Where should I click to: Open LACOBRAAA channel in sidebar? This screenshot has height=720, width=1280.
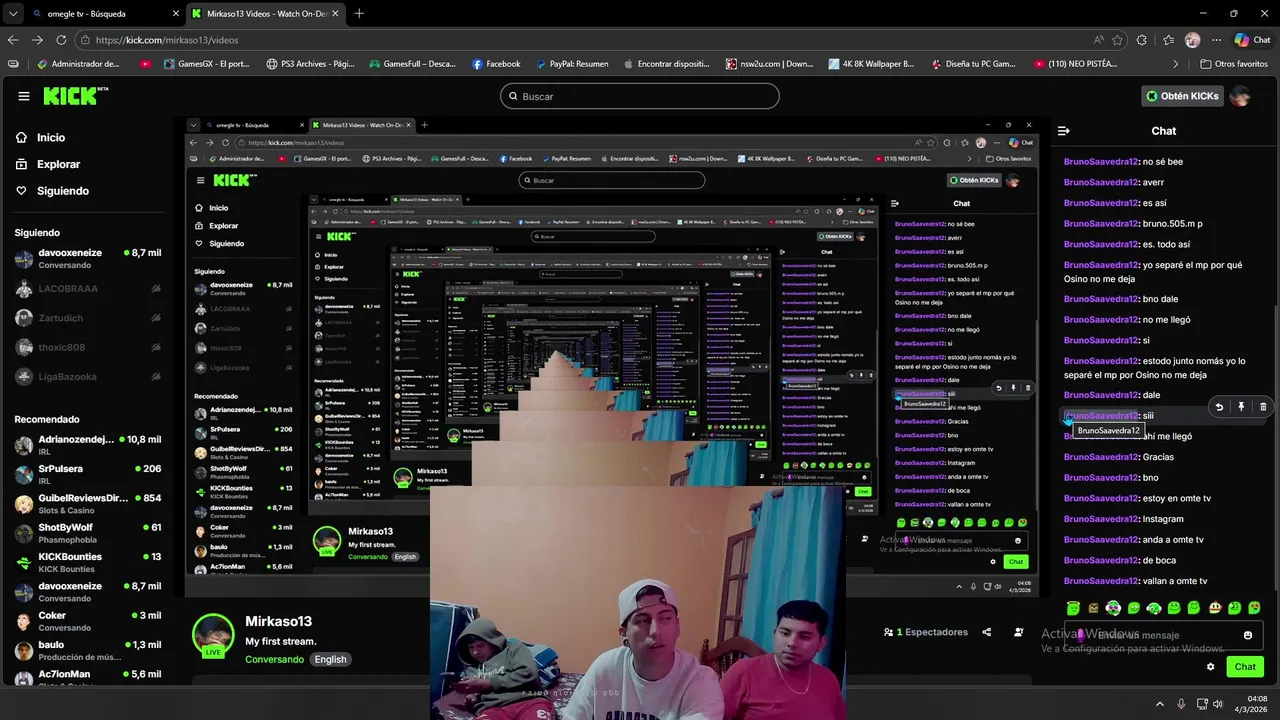(88, 289)
